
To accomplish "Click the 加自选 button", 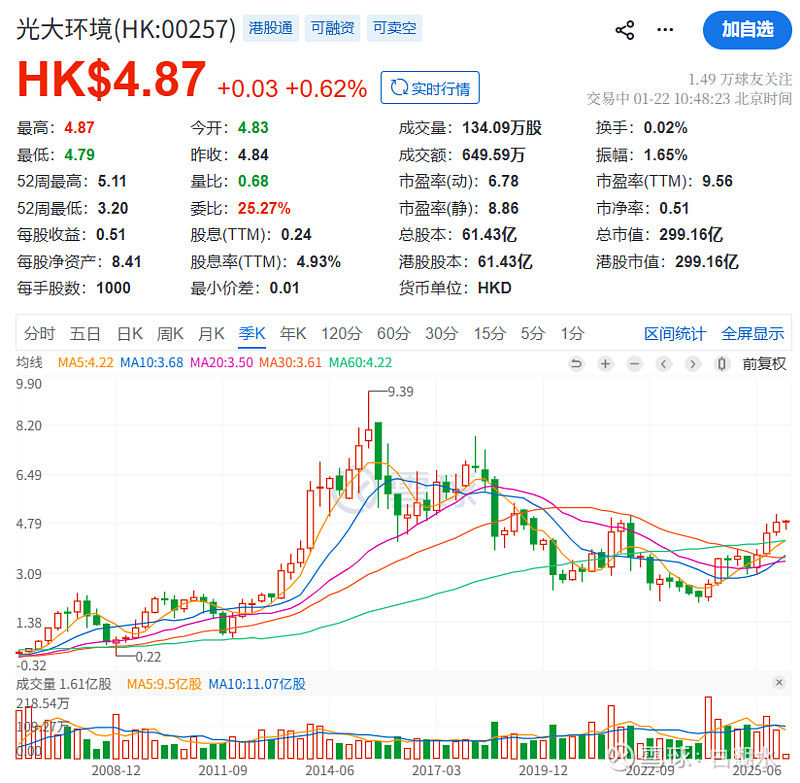I will click(x=747, y=30).
